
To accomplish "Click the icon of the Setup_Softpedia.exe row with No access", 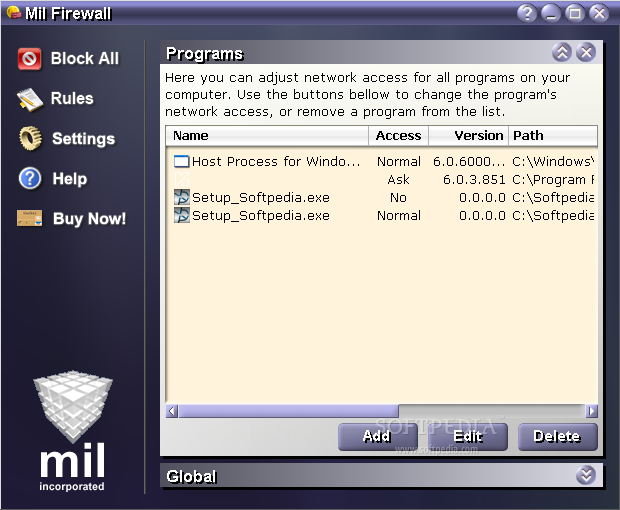I will coord(181,197).
